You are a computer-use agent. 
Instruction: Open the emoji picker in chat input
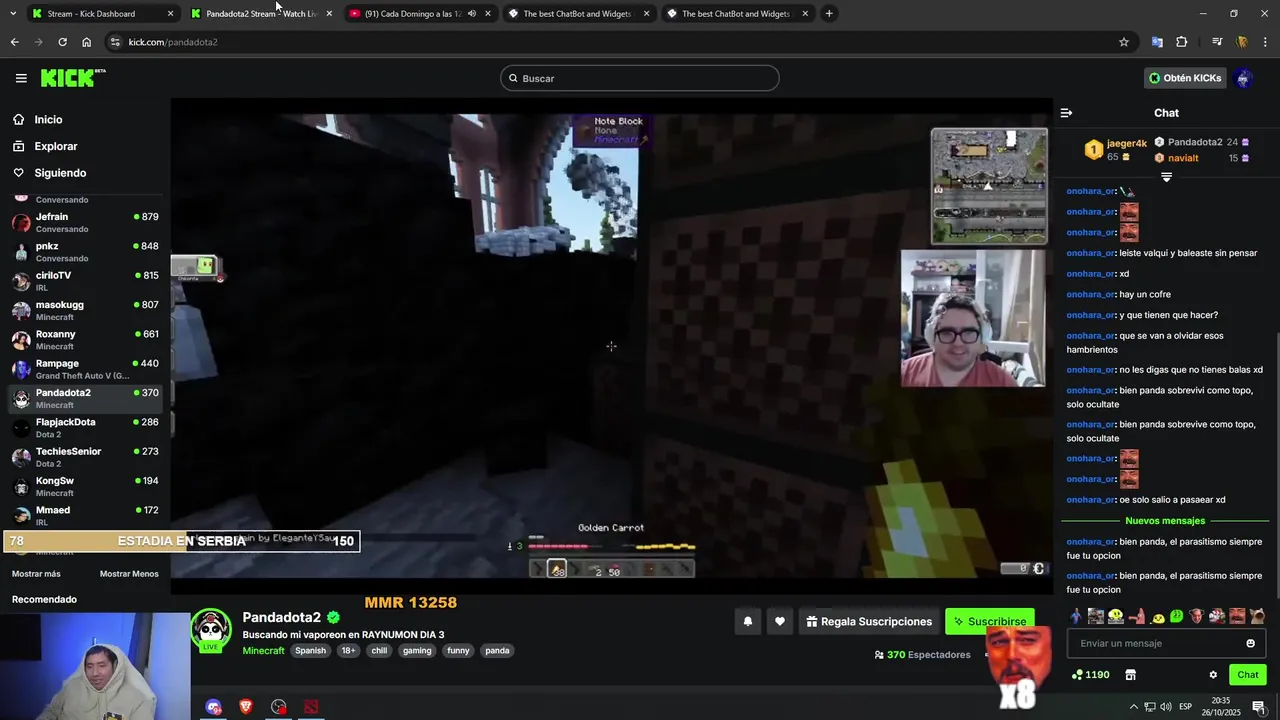(1250, 643)
